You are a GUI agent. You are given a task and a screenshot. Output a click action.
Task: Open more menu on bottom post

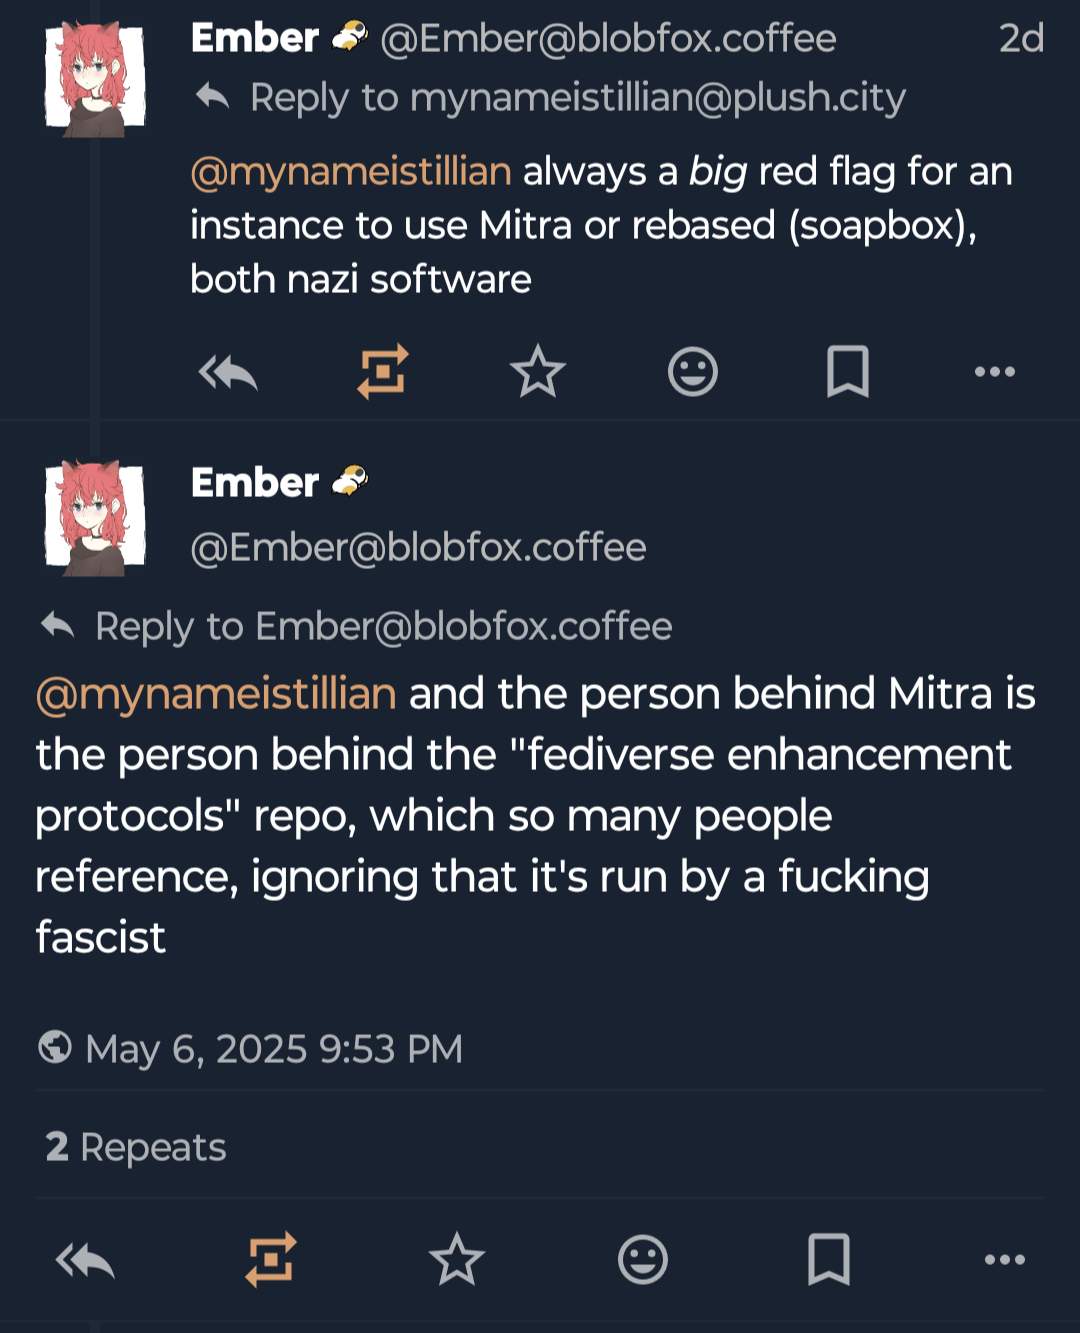(x=1004, y=1260)
